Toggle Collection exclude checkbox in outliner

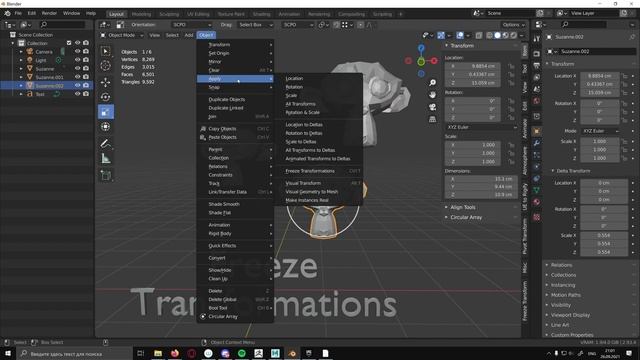pyautogui.click(x=69, y=43)
